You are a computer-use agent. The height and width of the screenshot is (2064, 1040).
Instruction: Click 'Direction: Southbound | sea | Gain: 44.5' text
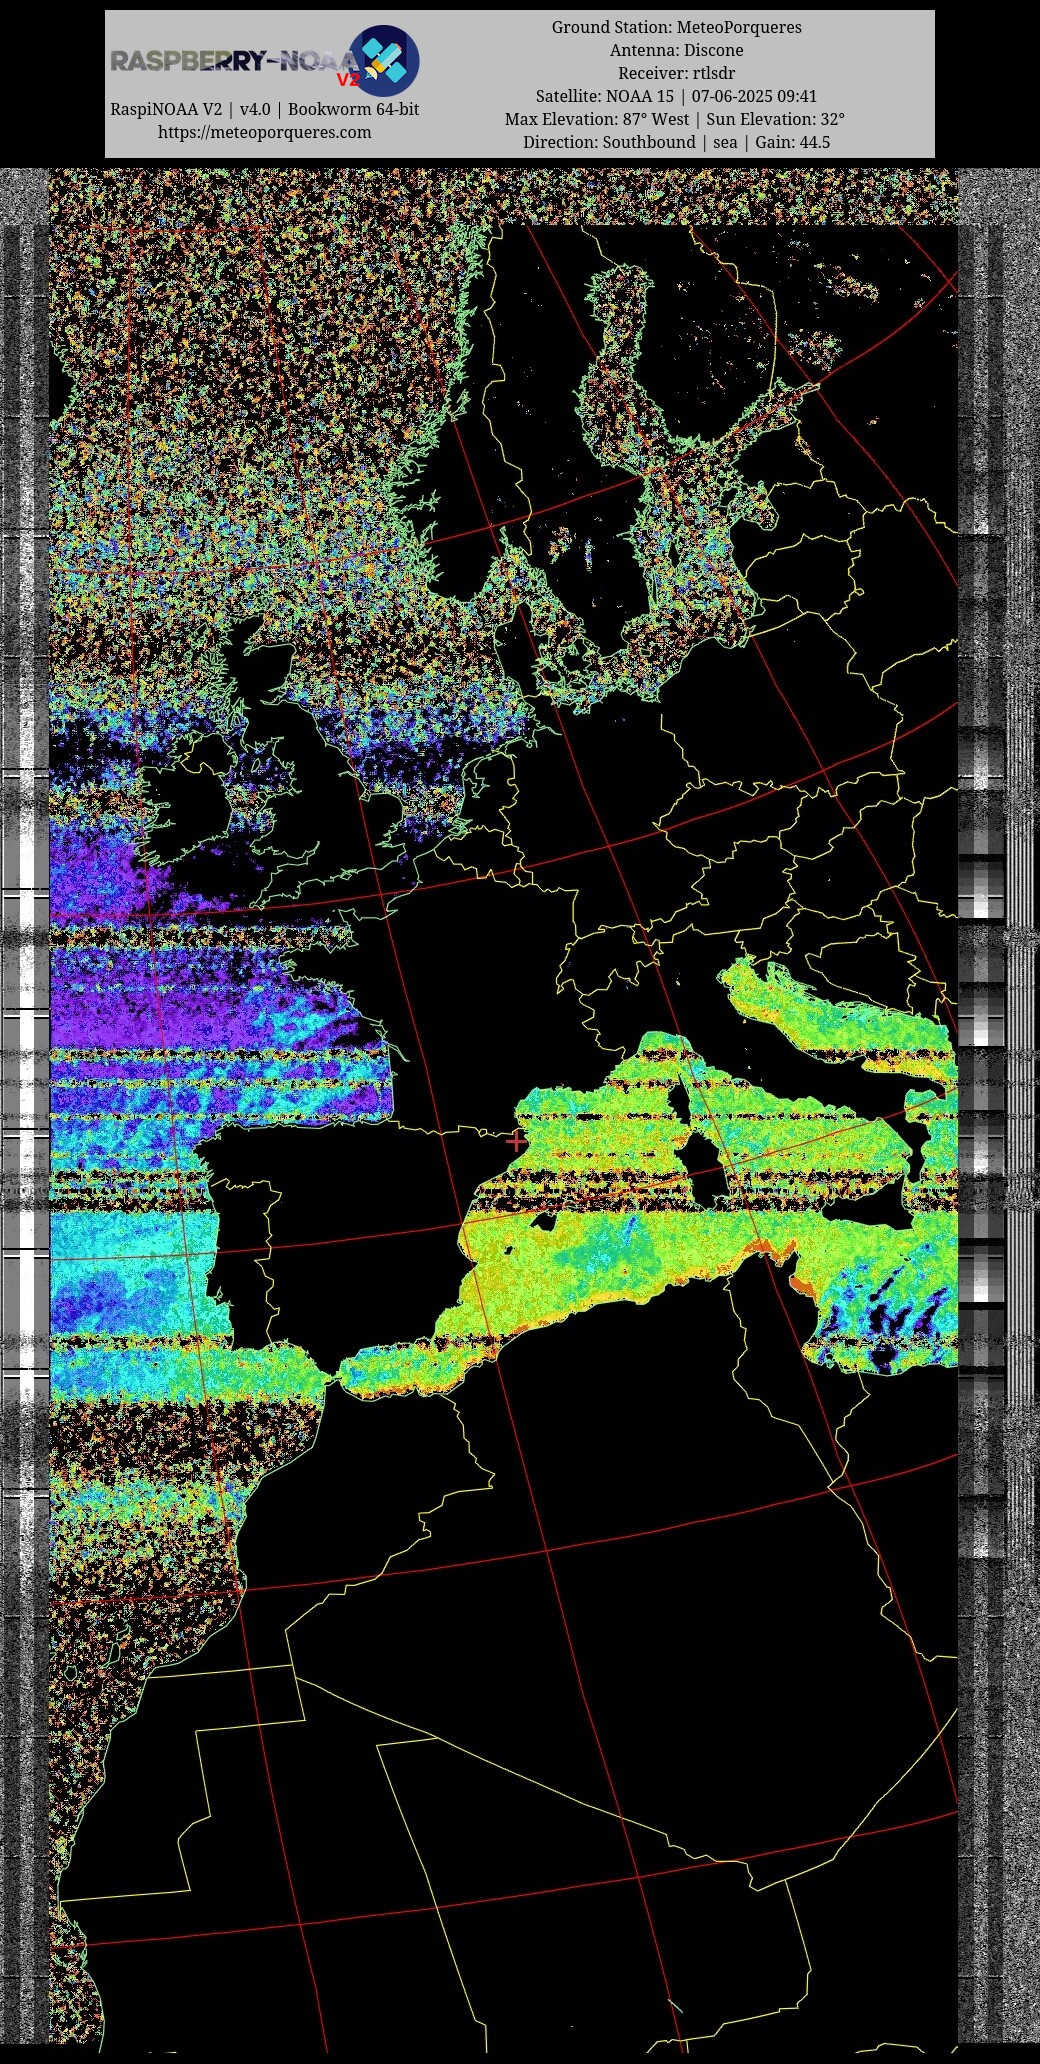click(676, 142)
